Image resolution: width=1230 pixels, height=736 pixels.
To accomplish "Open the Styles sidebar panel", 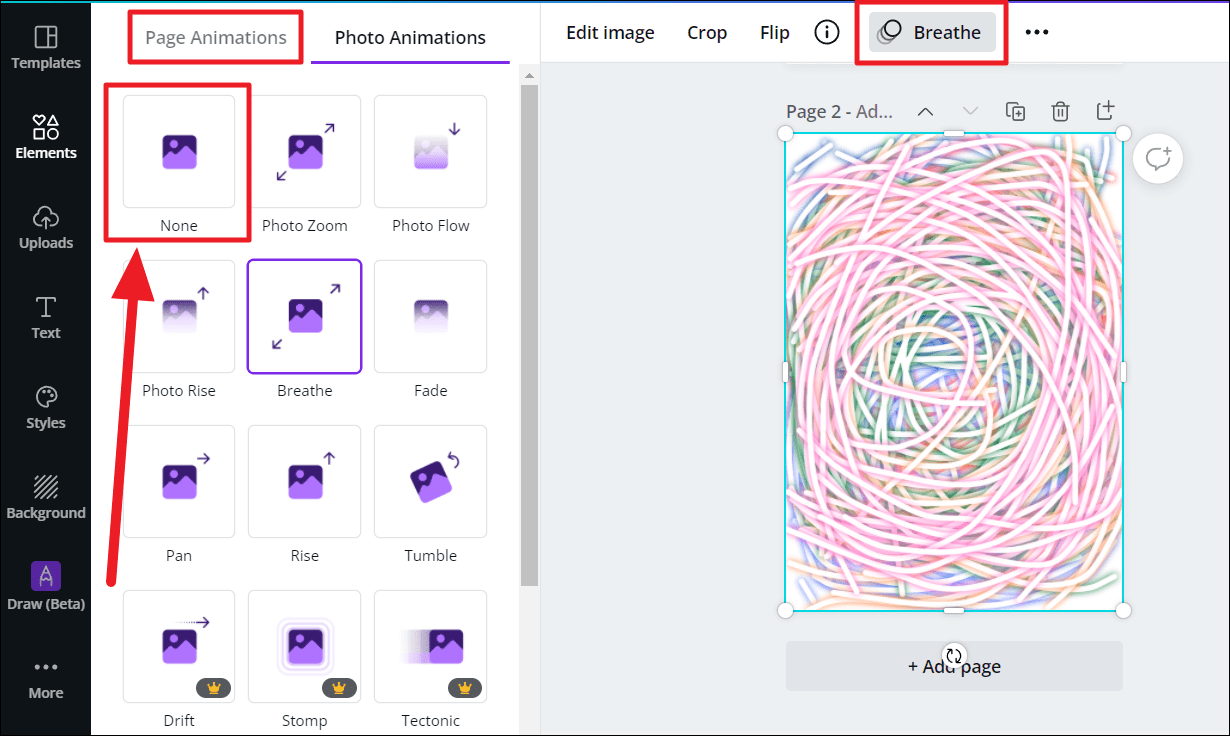I will click(45, 408).
